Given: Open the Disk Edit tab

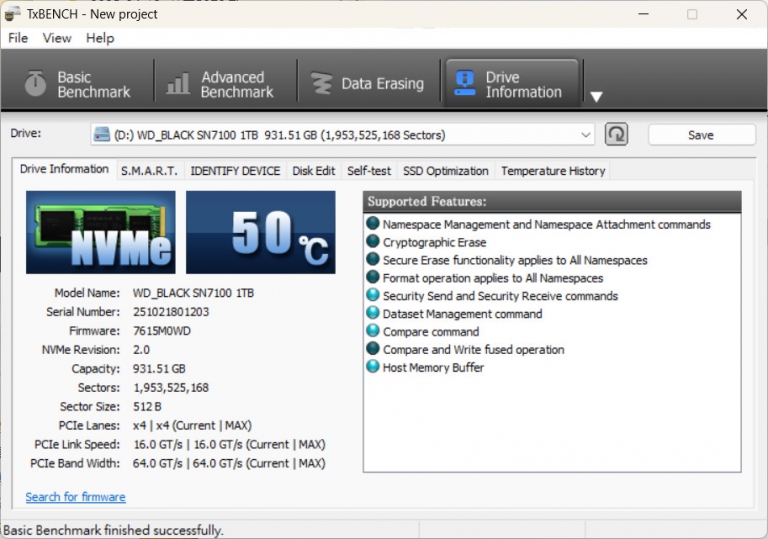Looking at the screenshot, I should tap(313, 171).
